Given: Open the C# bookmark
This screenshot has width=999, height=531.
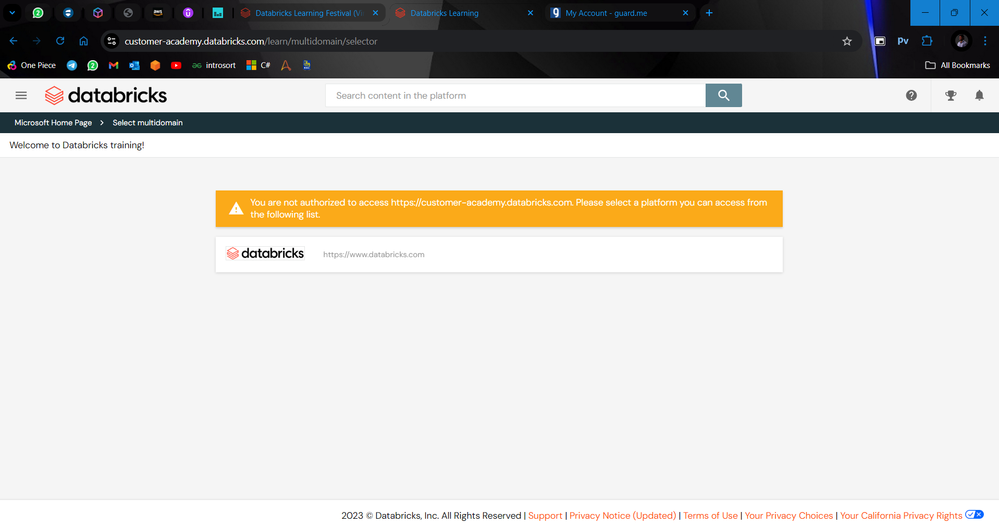Looking at the screenshot, I should tap(258, 65).
